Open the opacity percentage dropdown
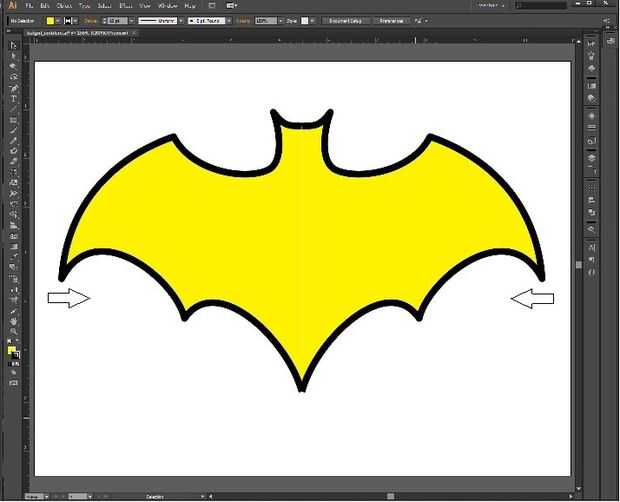 [x=280, y=21]
